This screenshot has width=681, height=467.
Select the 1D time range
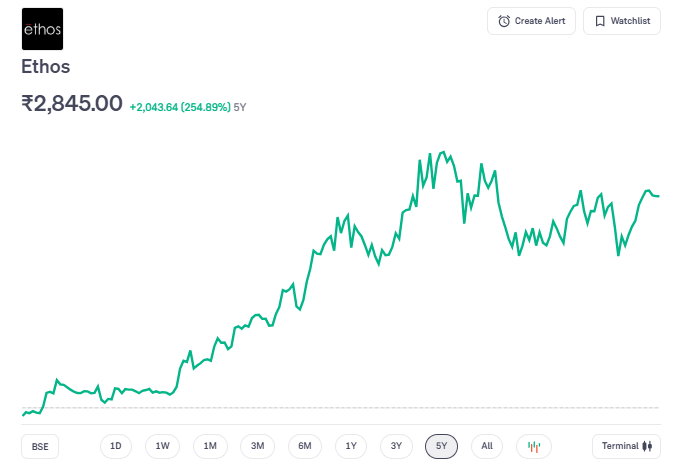coord(116,446)
